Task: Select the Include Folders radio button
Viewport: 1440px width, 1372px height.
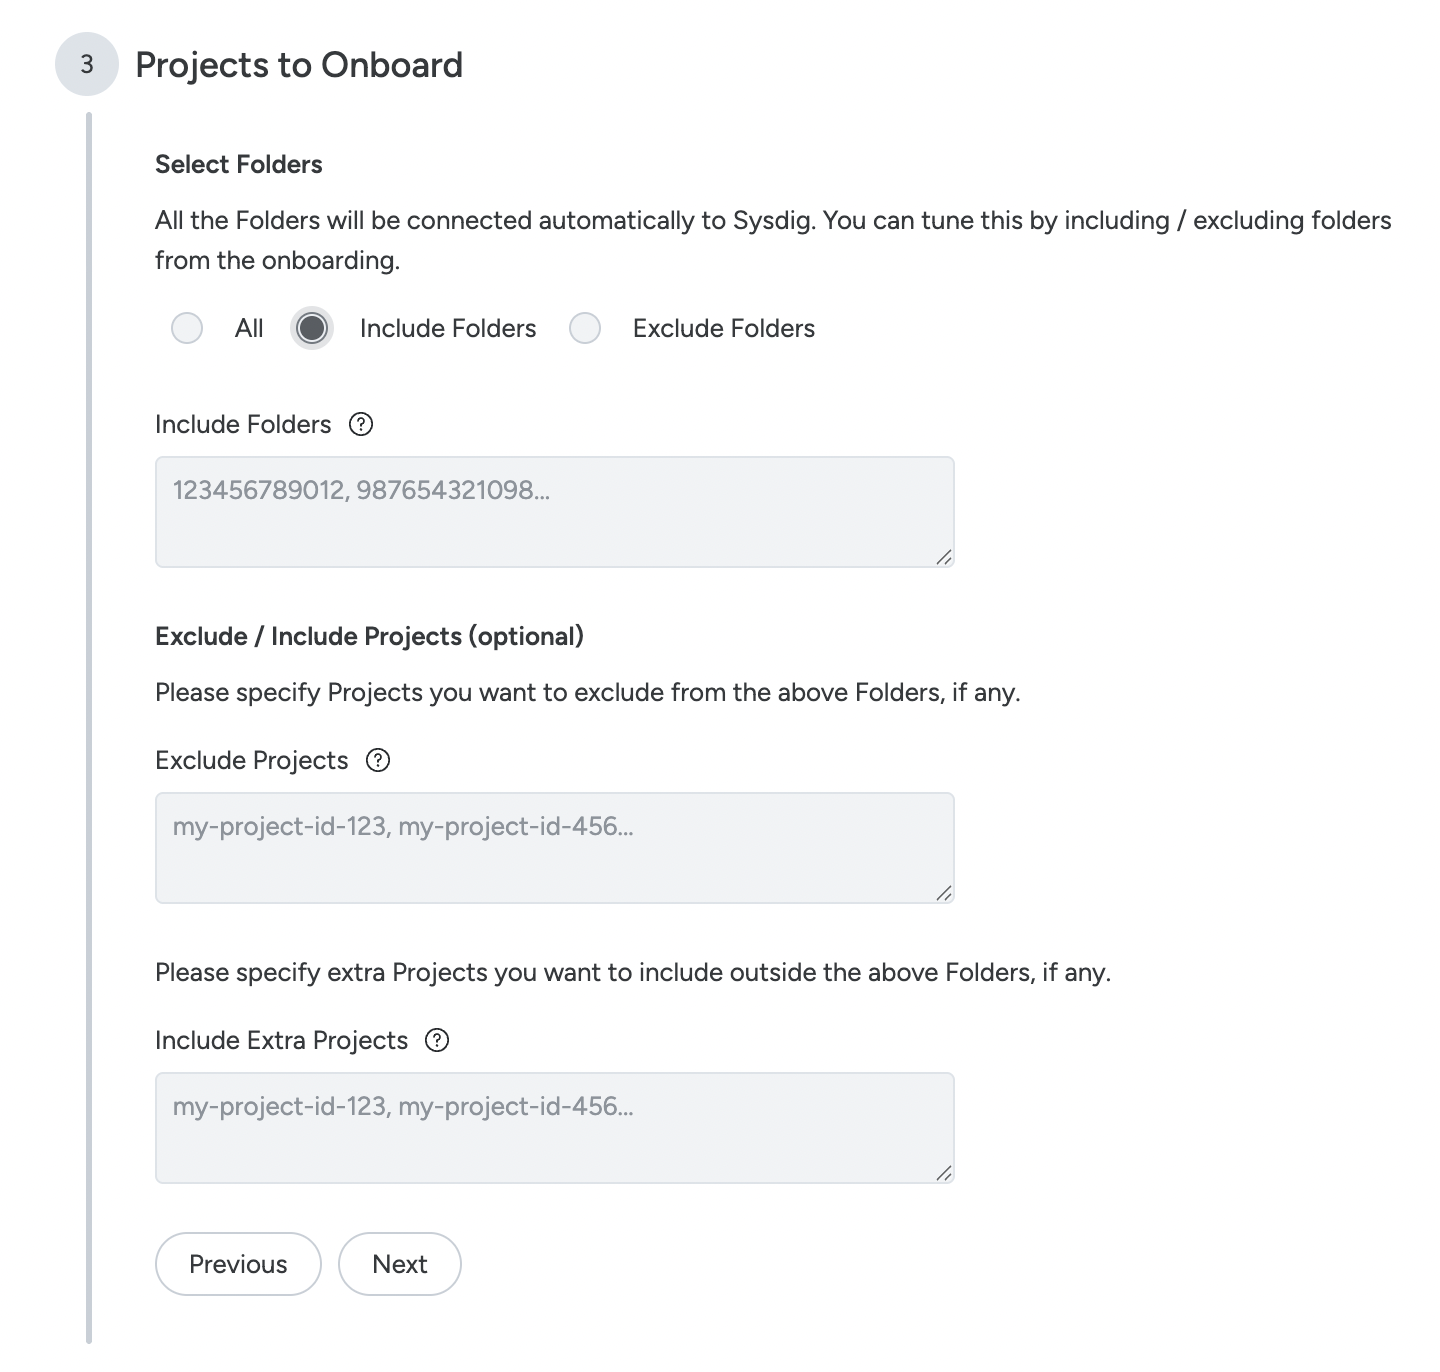Action: click(312, 329)
